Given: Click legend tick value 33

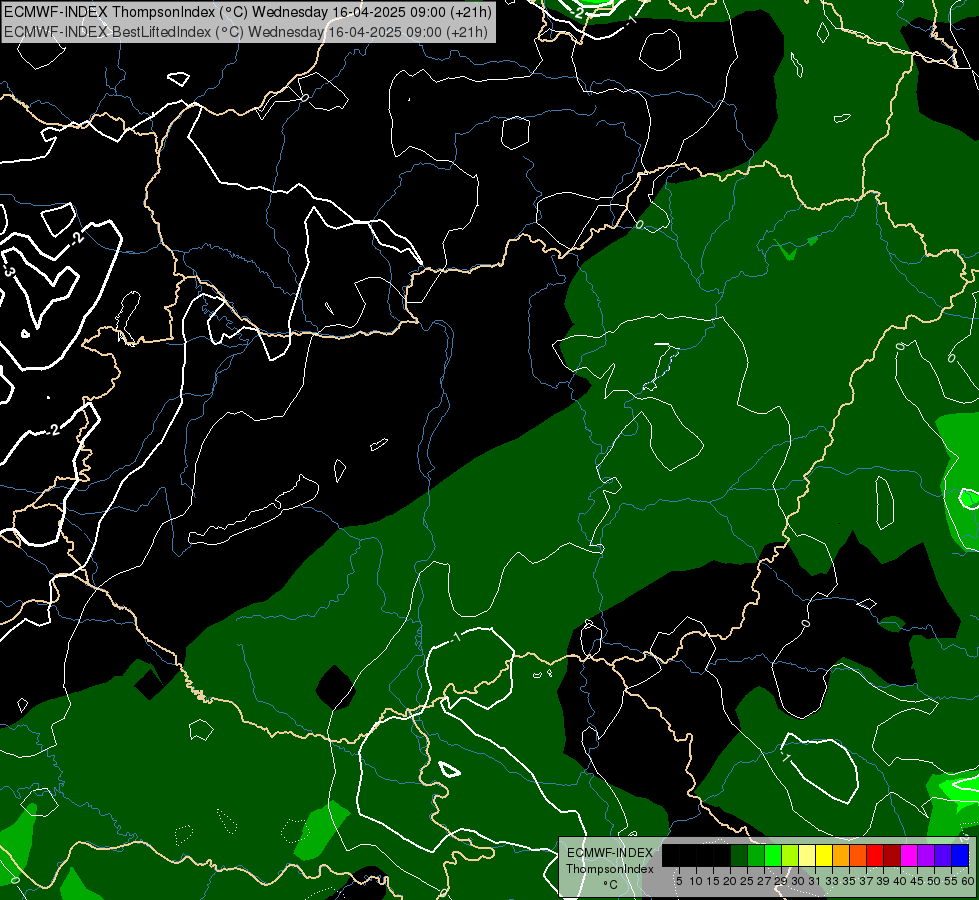Looking at the screenshot, I should pyautogui.click(x=832, y=881).
